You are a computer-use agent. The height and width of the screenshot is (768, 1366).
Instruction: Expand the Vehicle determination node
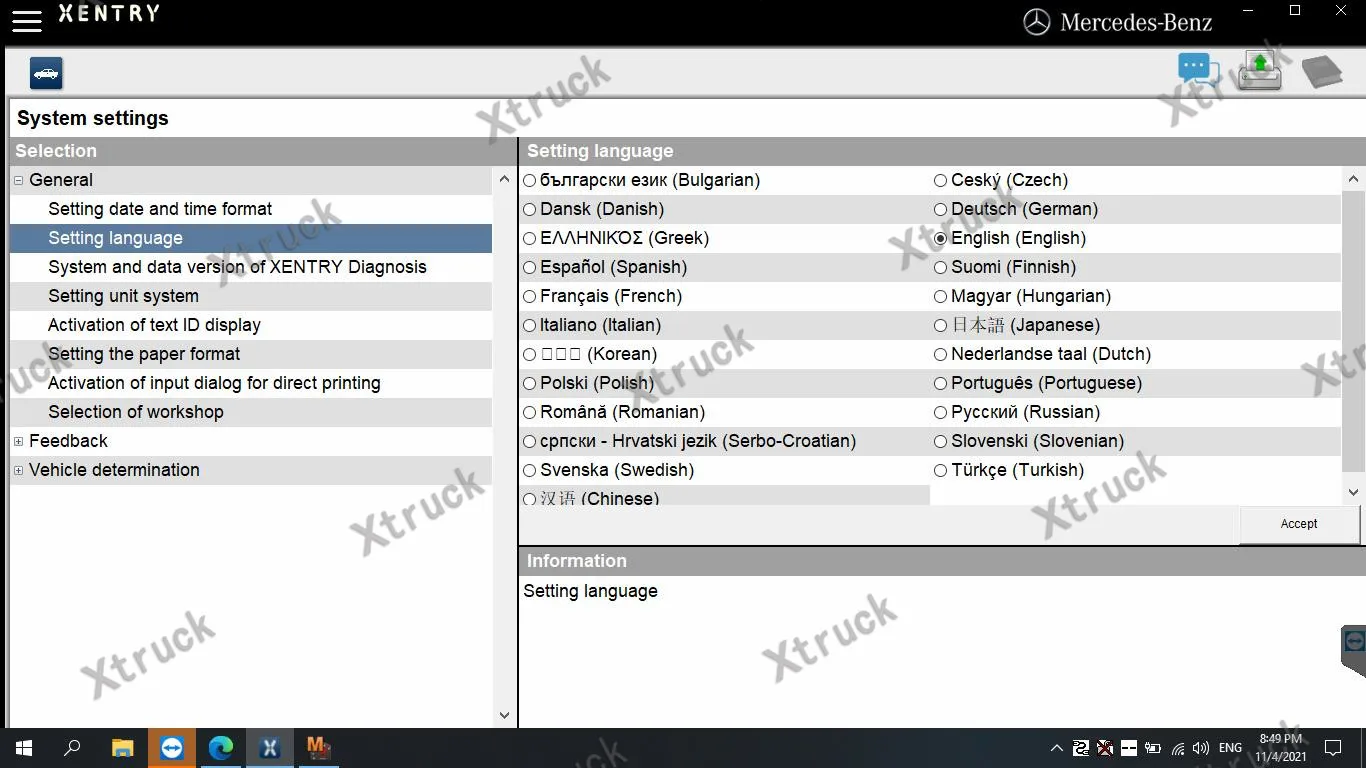(x=18, y=471)
